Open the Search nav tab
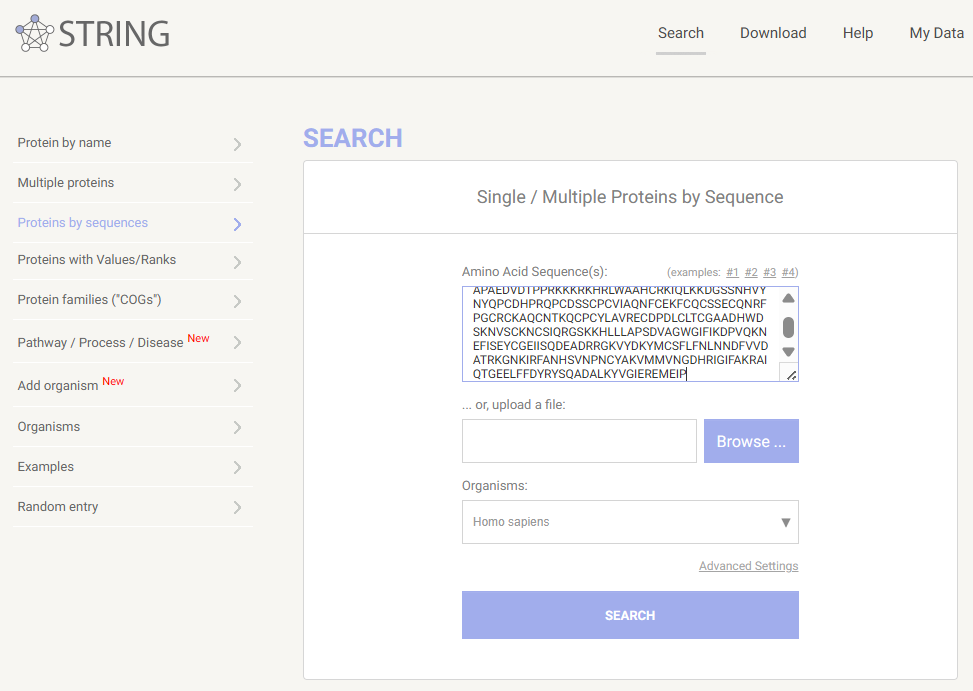This screenshot has height=691, width=973. [x=681, y=33]
